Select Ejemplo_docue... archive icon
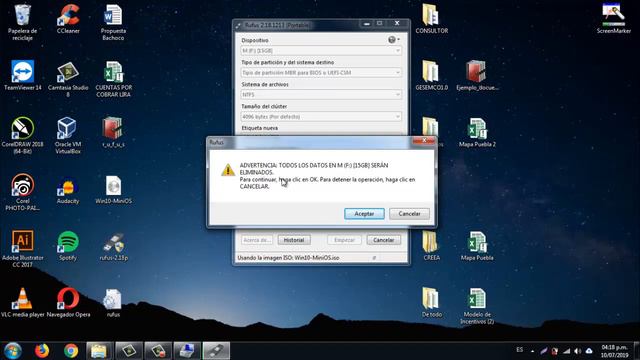 click(x=477, y=75)
